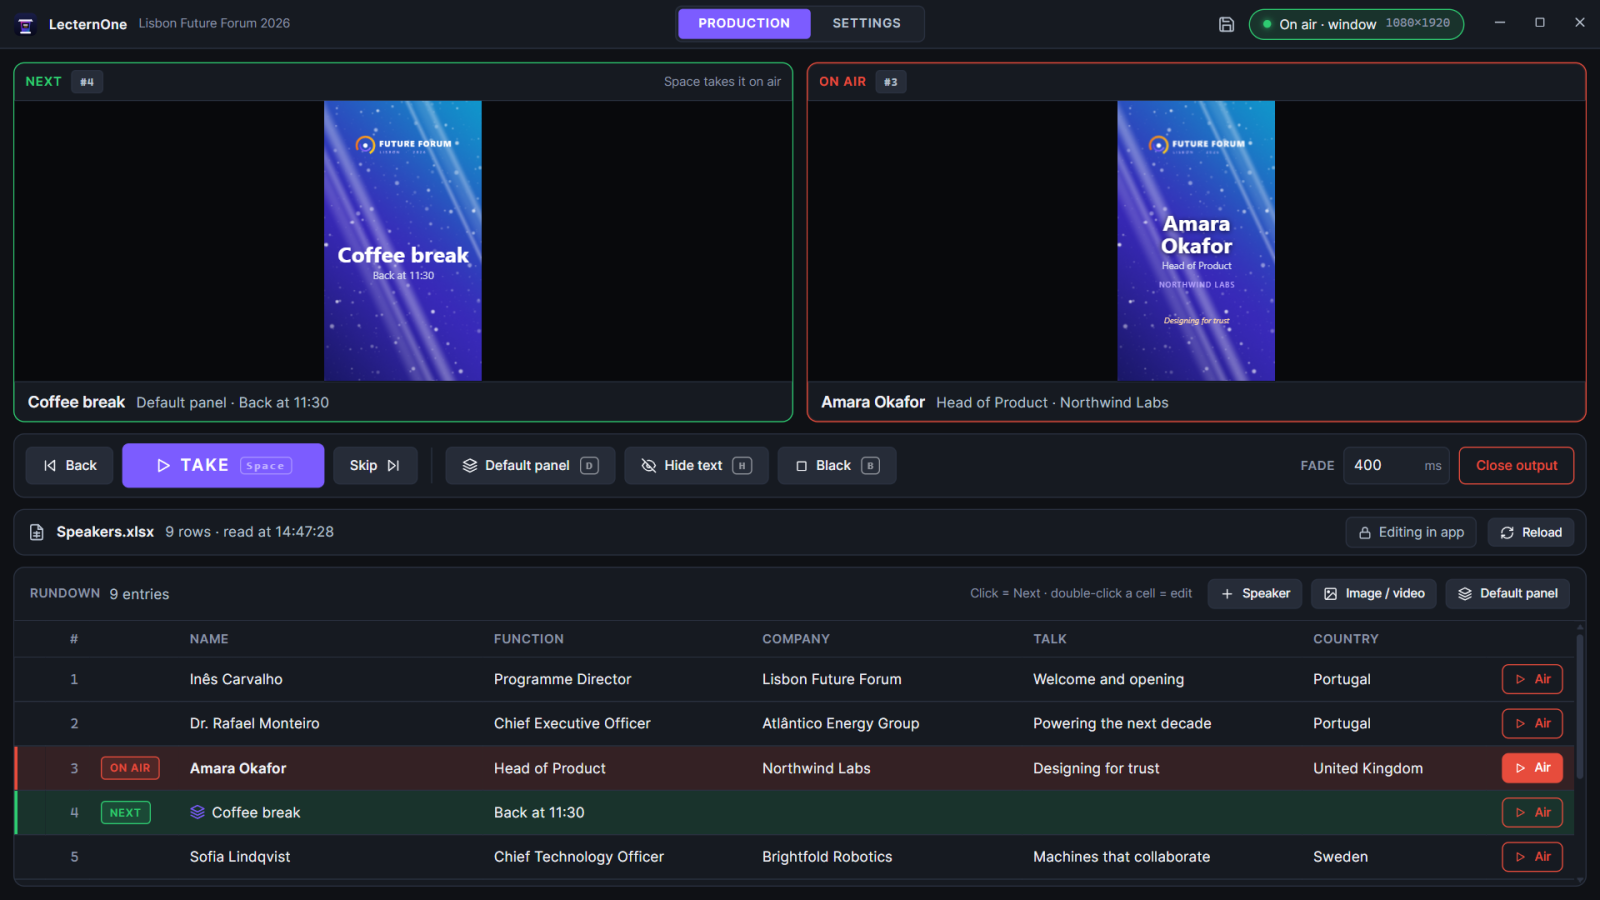Image resolution: width=1600 pixels, height=900 pixels.
Task: Click the save icon in the title bar
Action: pos(1226,24)
